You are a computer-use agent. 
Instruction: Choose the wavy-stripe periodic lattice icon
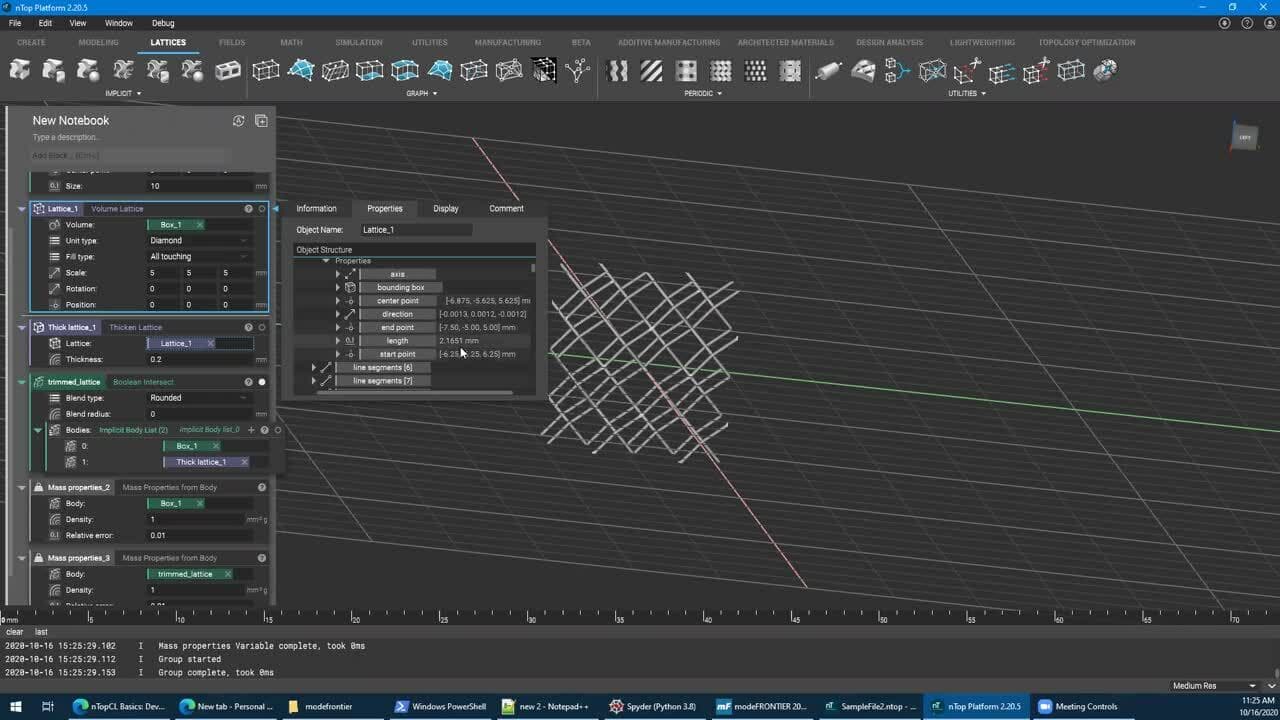tap(617, 70)
